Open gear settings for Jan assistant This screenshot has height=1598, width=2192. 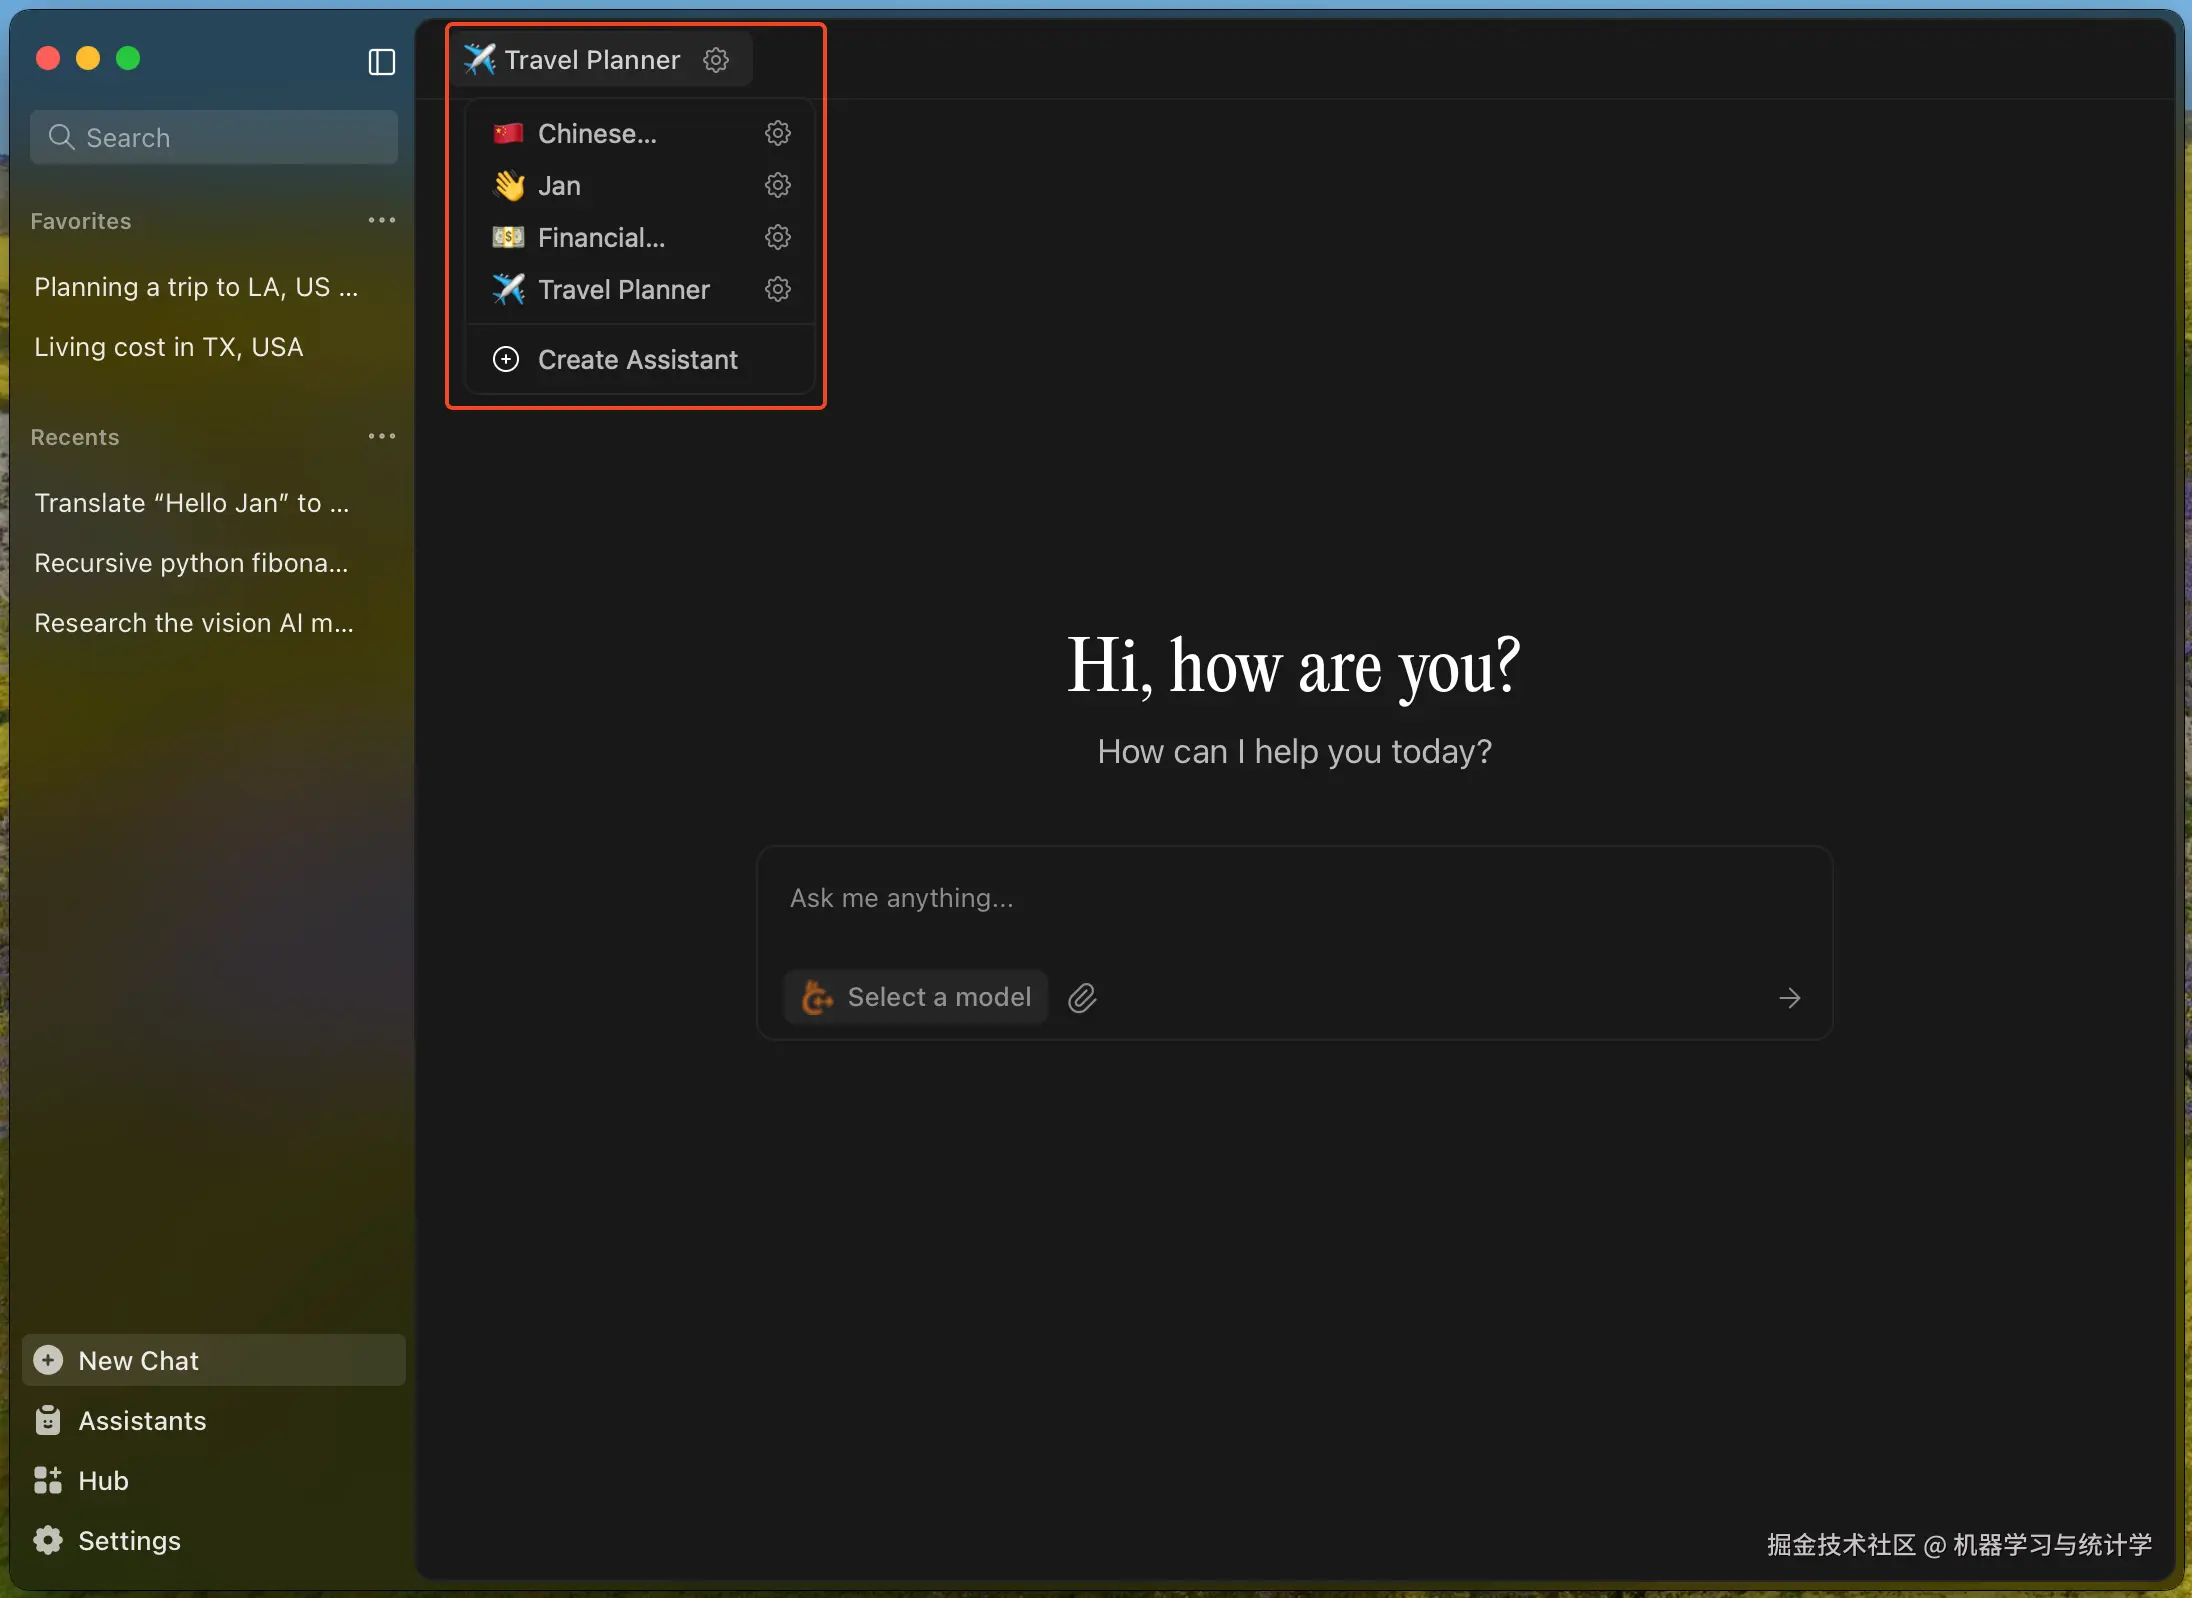click(x=778, y=185)
